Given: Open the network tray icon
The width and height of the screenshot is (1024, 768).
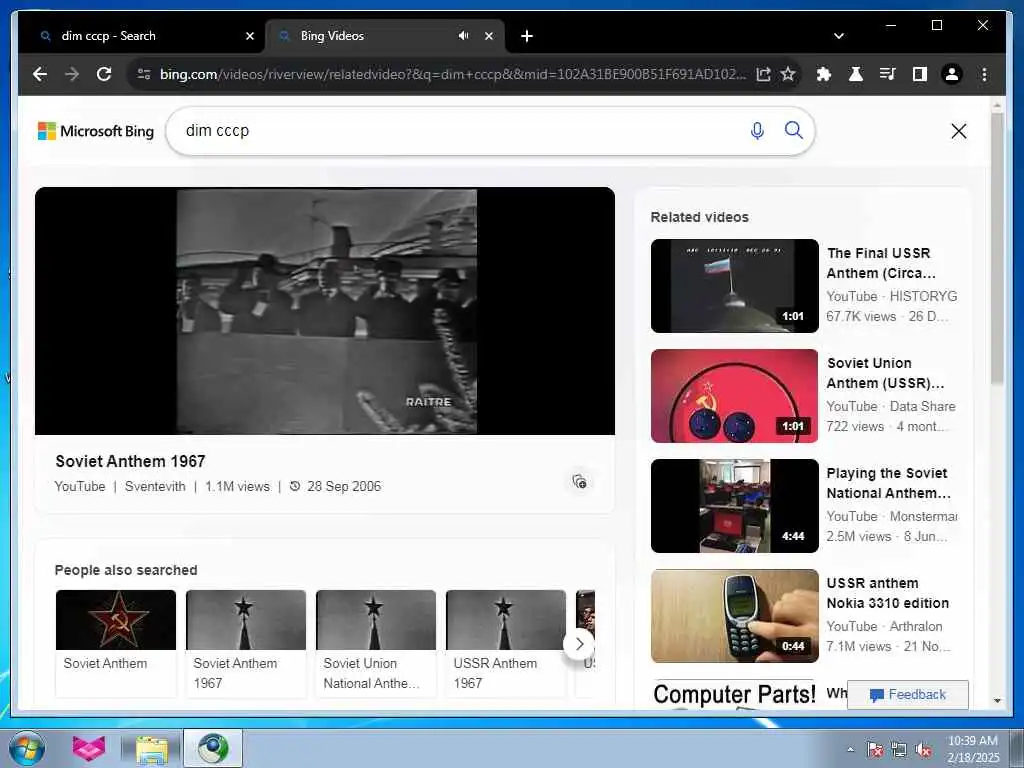Looking at the screenshot, I should pos(899,750).
